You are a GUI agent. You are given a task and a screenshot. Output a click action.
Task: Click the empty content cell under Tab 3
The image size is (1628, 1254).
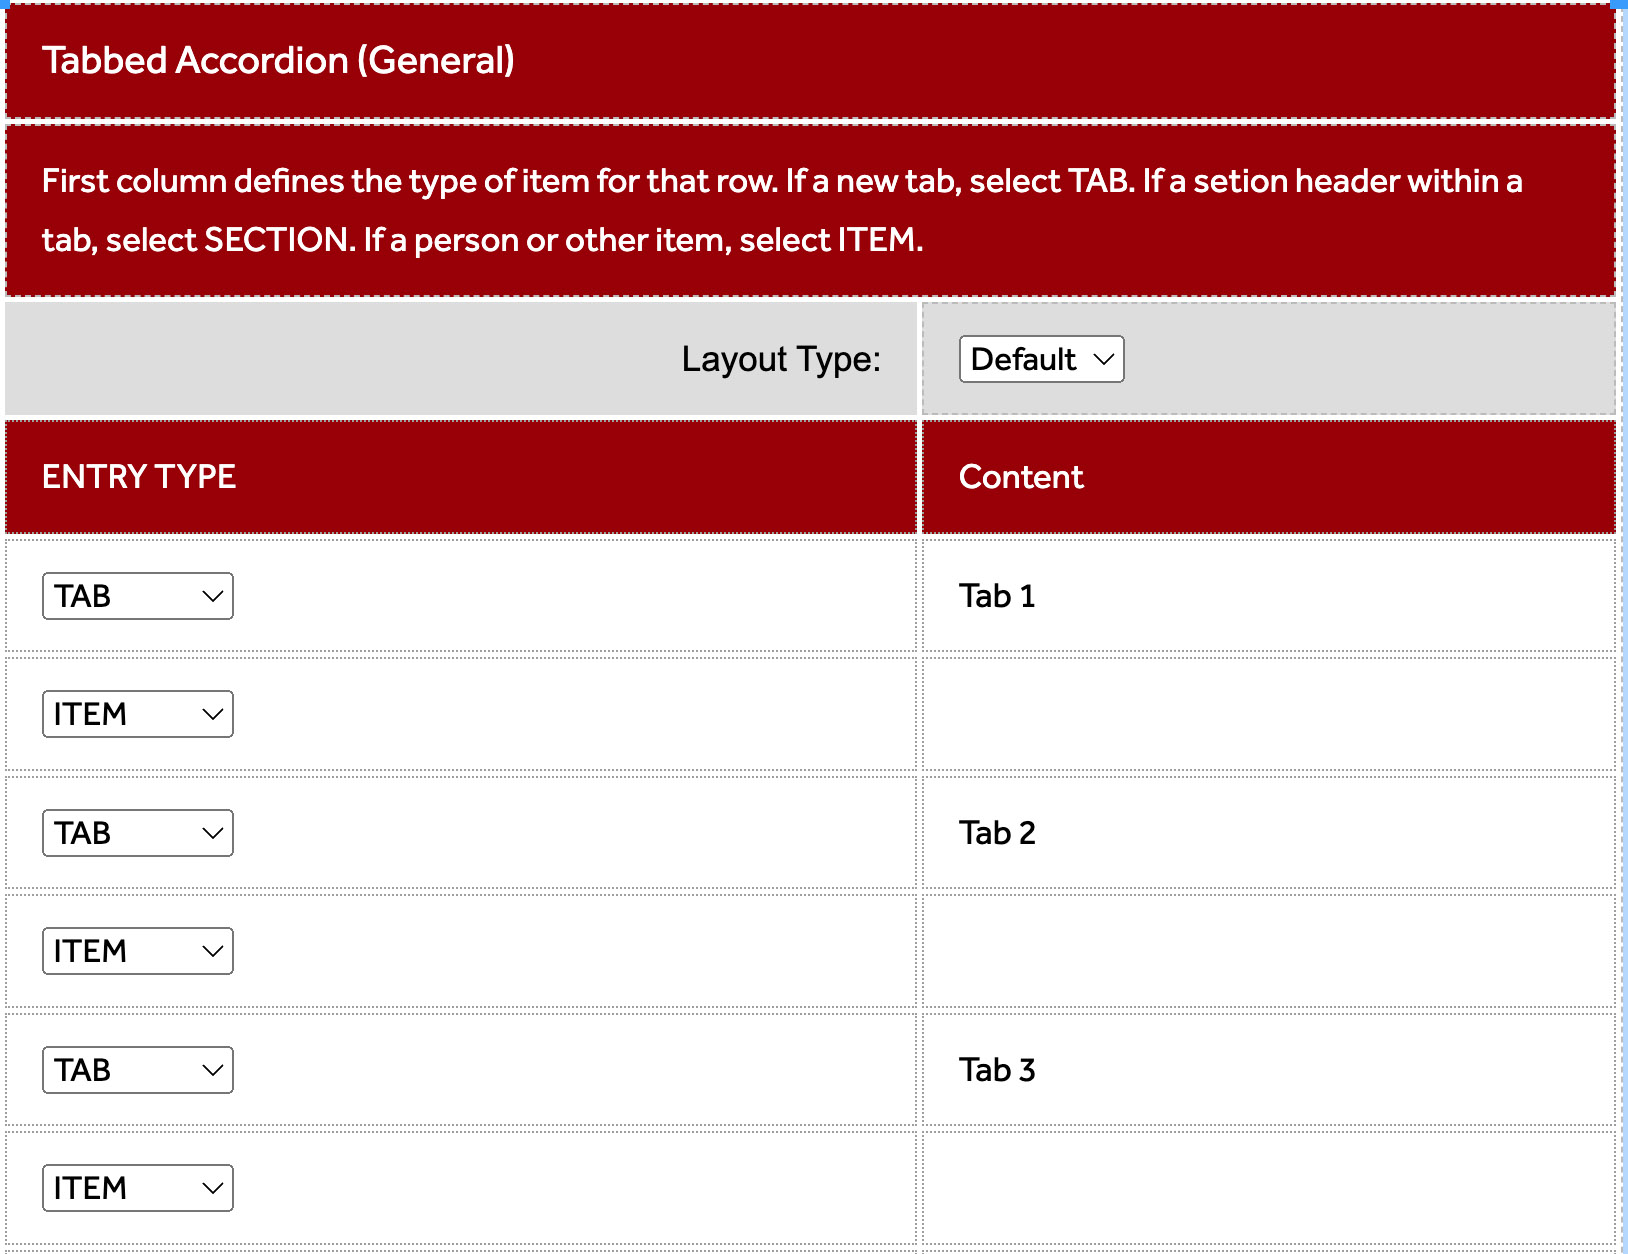(1268, 1188)
